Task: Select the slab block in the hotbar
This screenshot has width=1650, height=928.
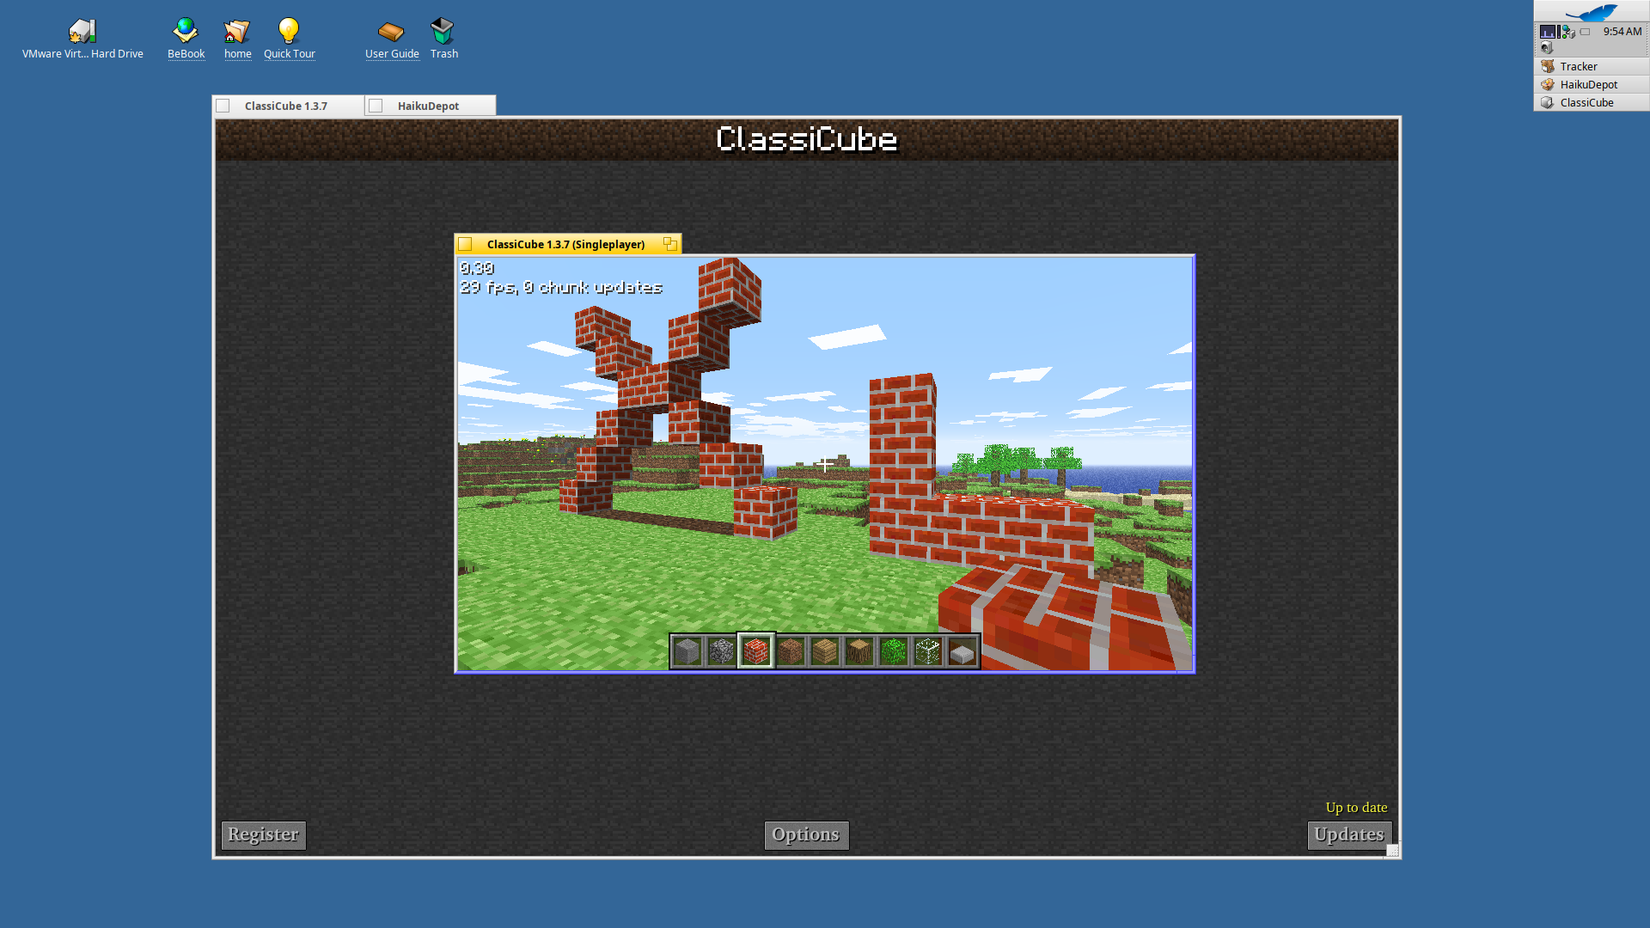Action: 963,650
